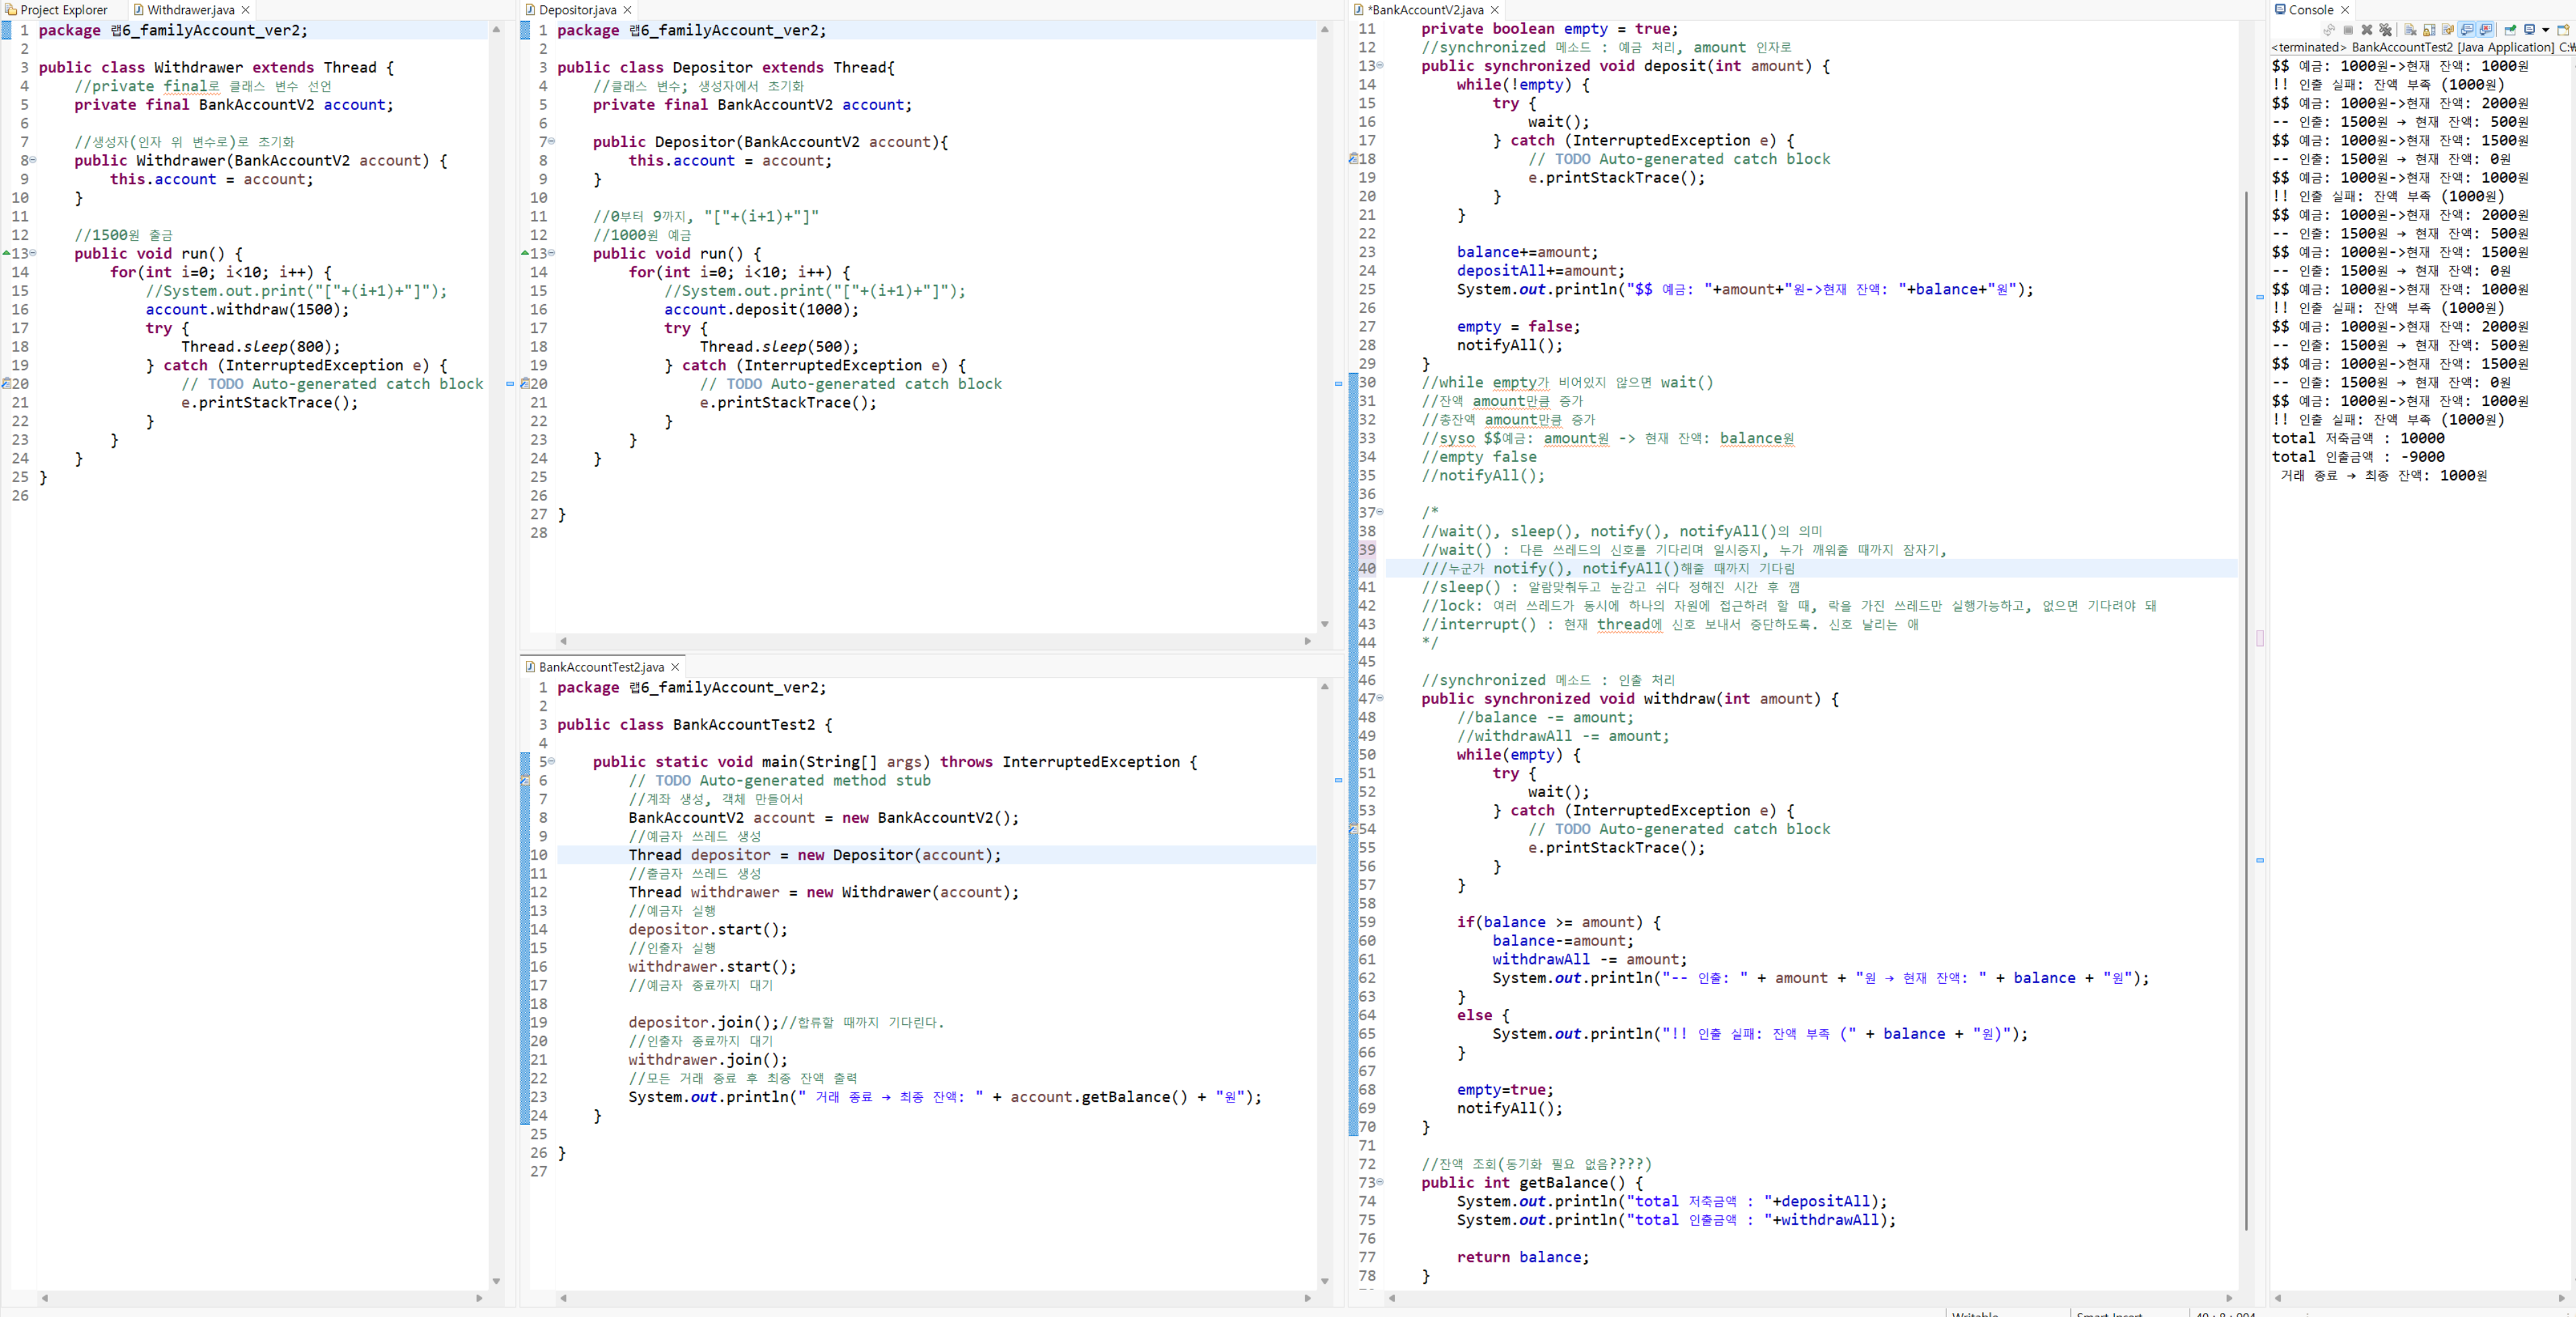This screenshot has width=2576, height=1317.
Task: Click the Project Explorer view icon
Action: click(x=11, y=10)
